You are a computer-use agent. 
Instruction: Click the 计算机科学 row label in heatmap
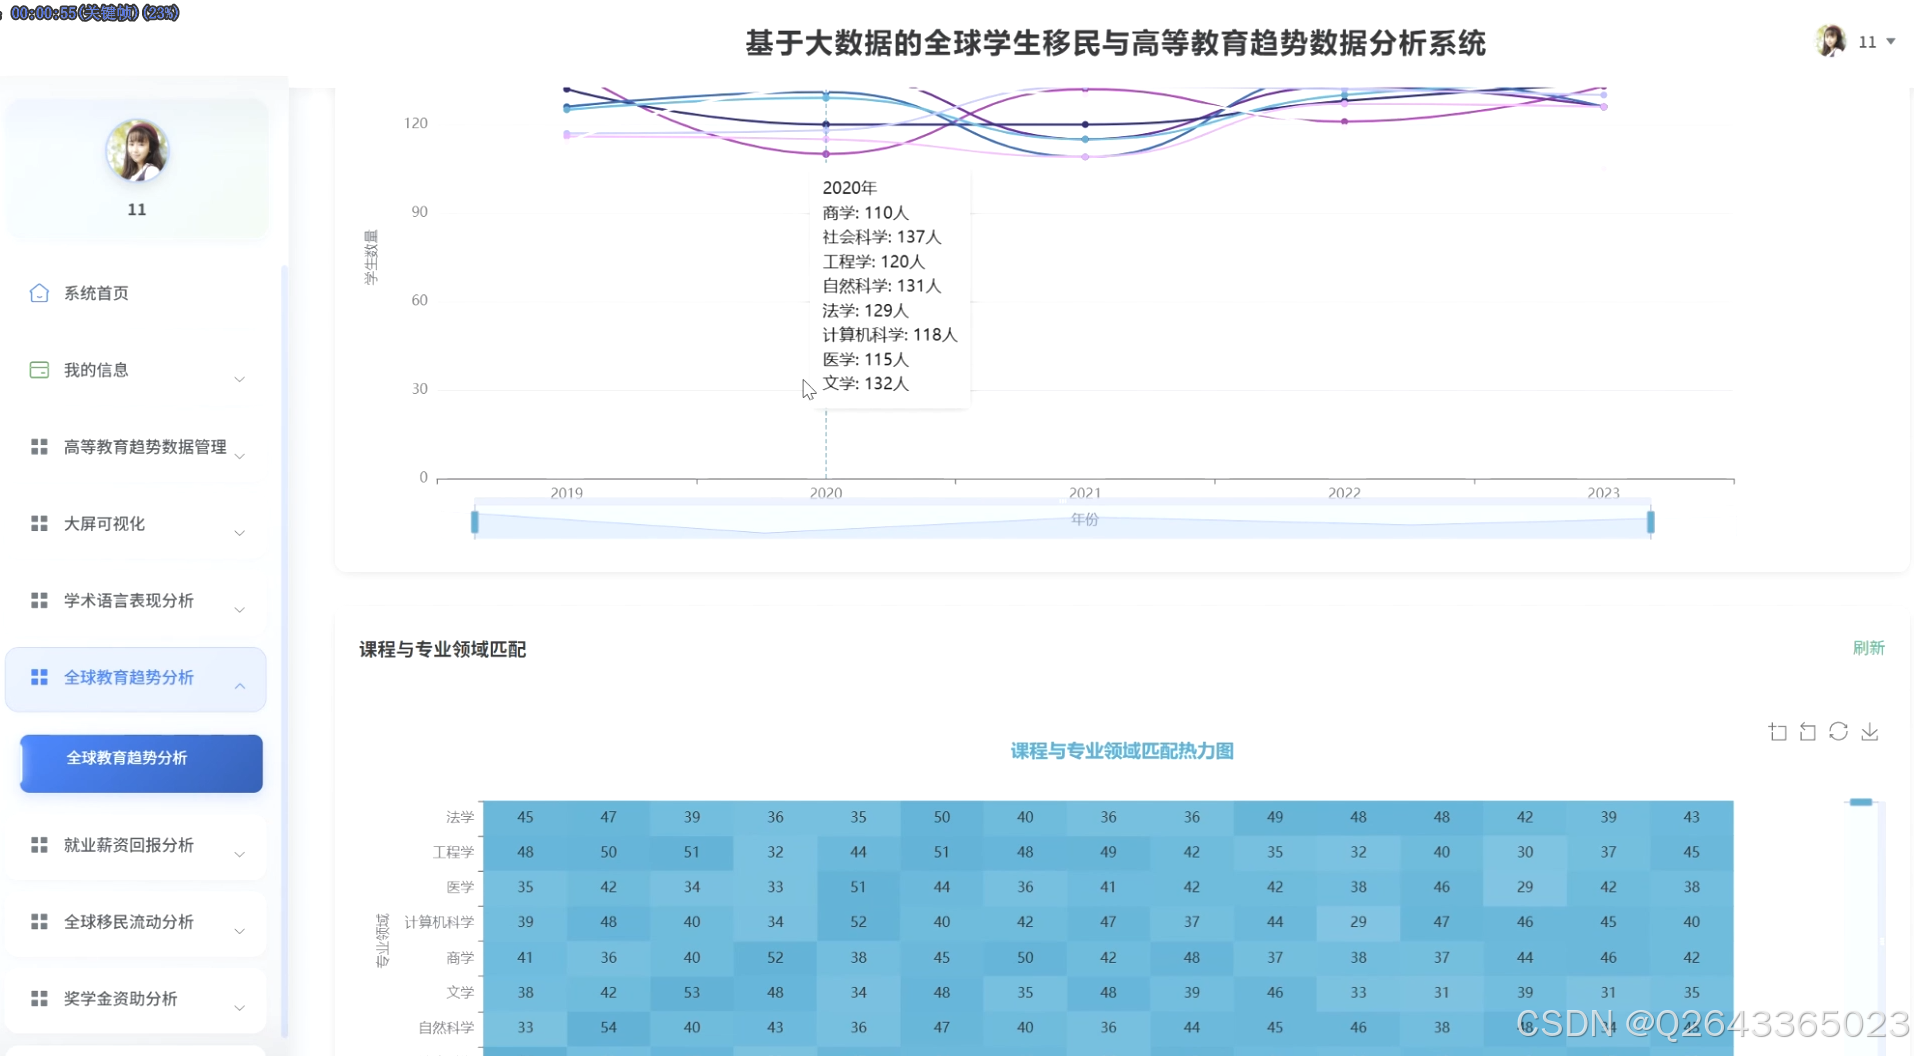(x=439, y=922)
